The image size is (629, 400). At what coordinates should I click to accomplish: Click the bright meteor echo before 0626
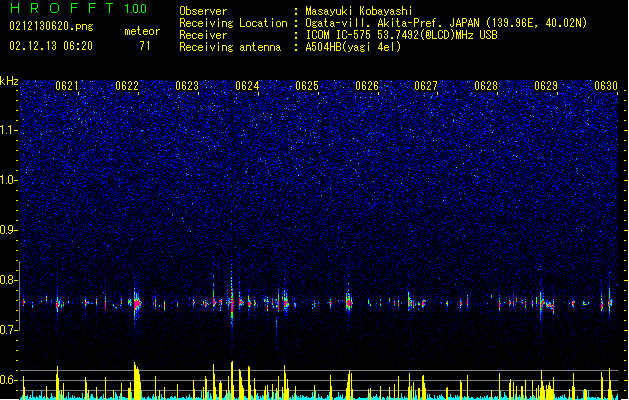[x=349, y=302]
